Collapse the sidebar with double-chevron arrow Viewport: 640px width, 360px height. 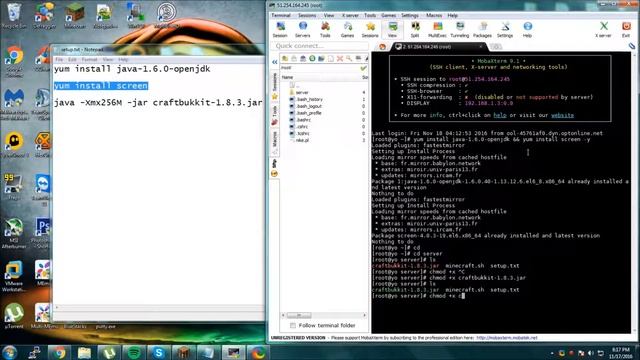(275, 62)
